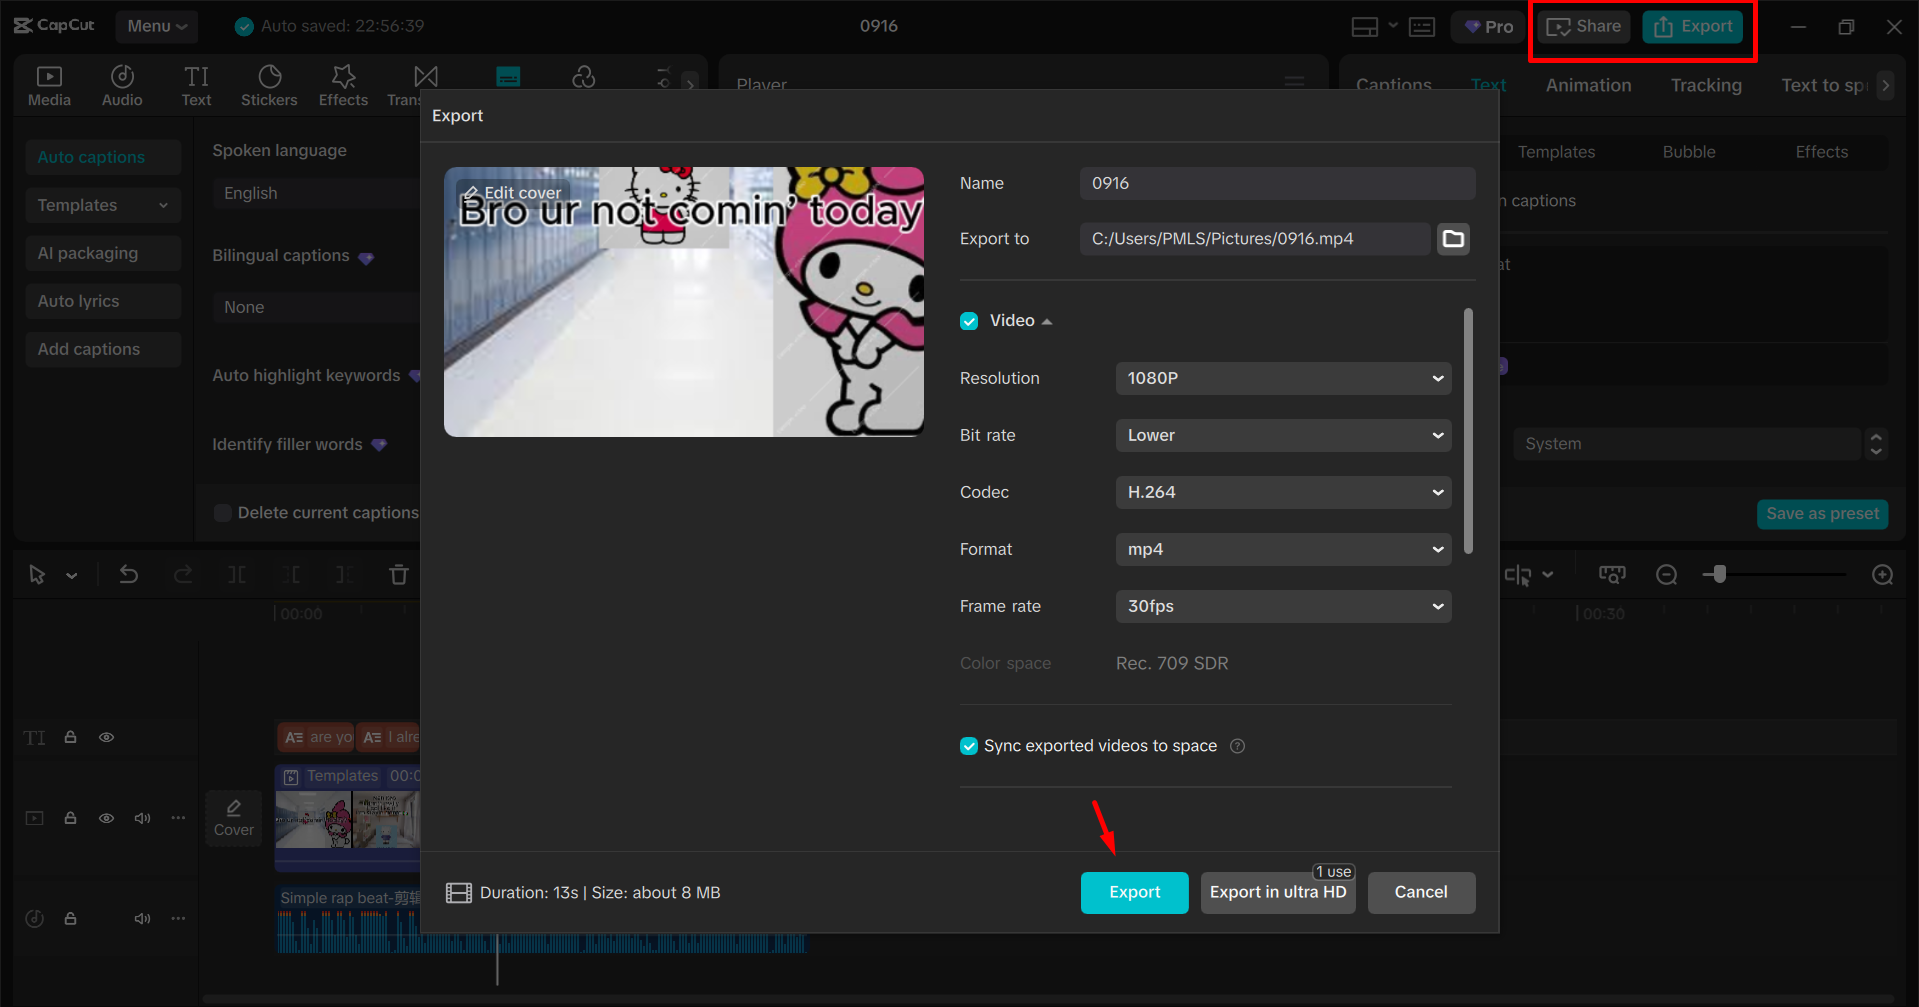Open the Effects panel
Viewport: 1919px width, 1007px height.
(343, 86)
